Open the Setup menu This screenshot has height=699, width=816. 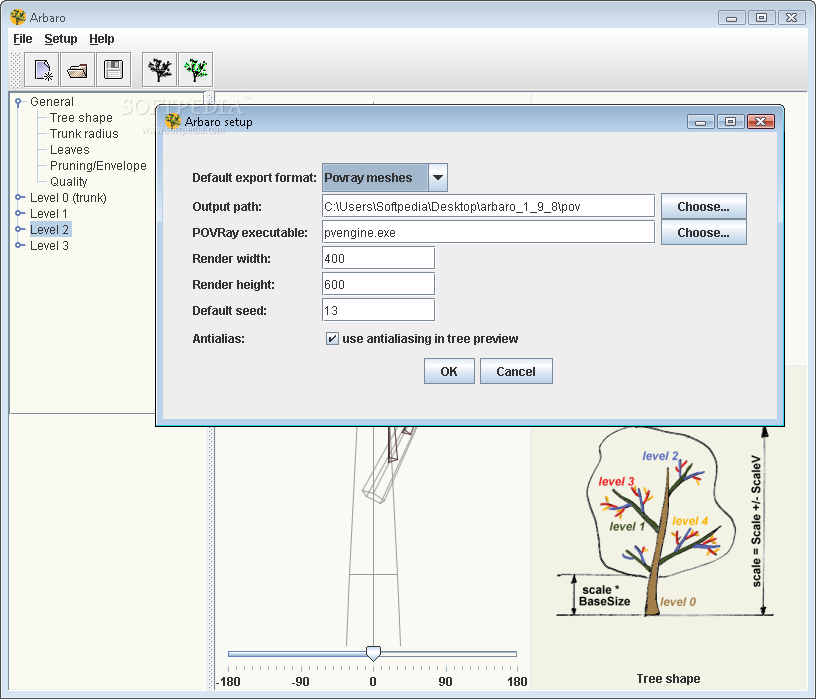(x=61, y=39)
